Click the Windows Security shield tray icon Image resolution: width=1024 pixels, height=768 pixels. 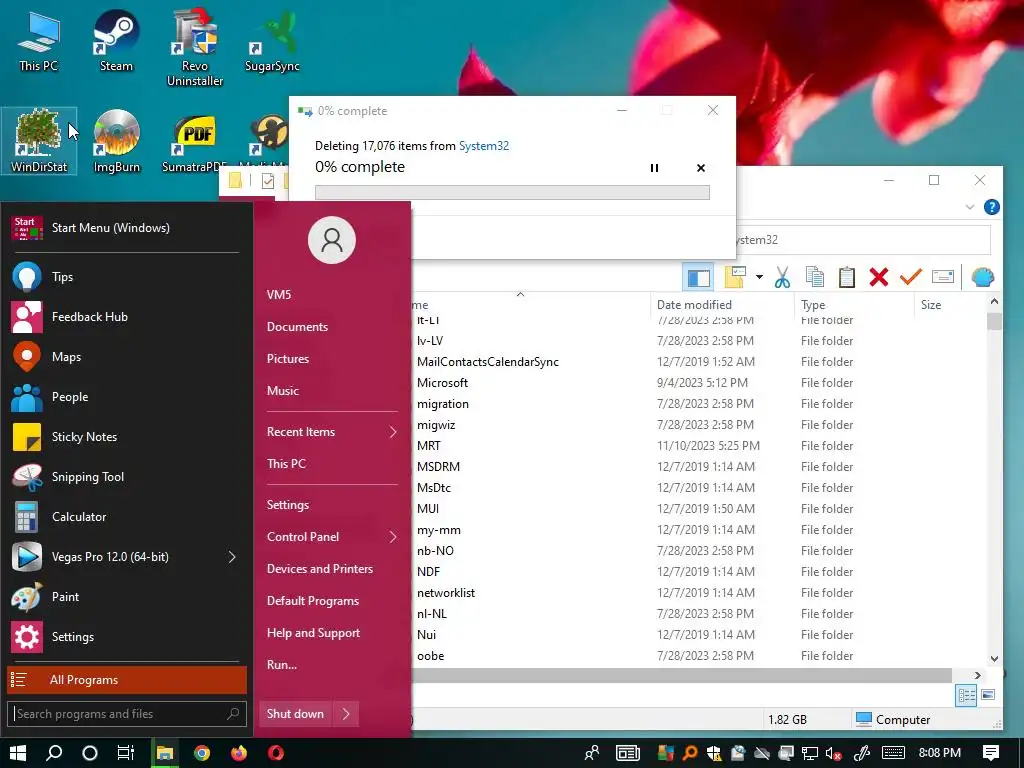714,754
